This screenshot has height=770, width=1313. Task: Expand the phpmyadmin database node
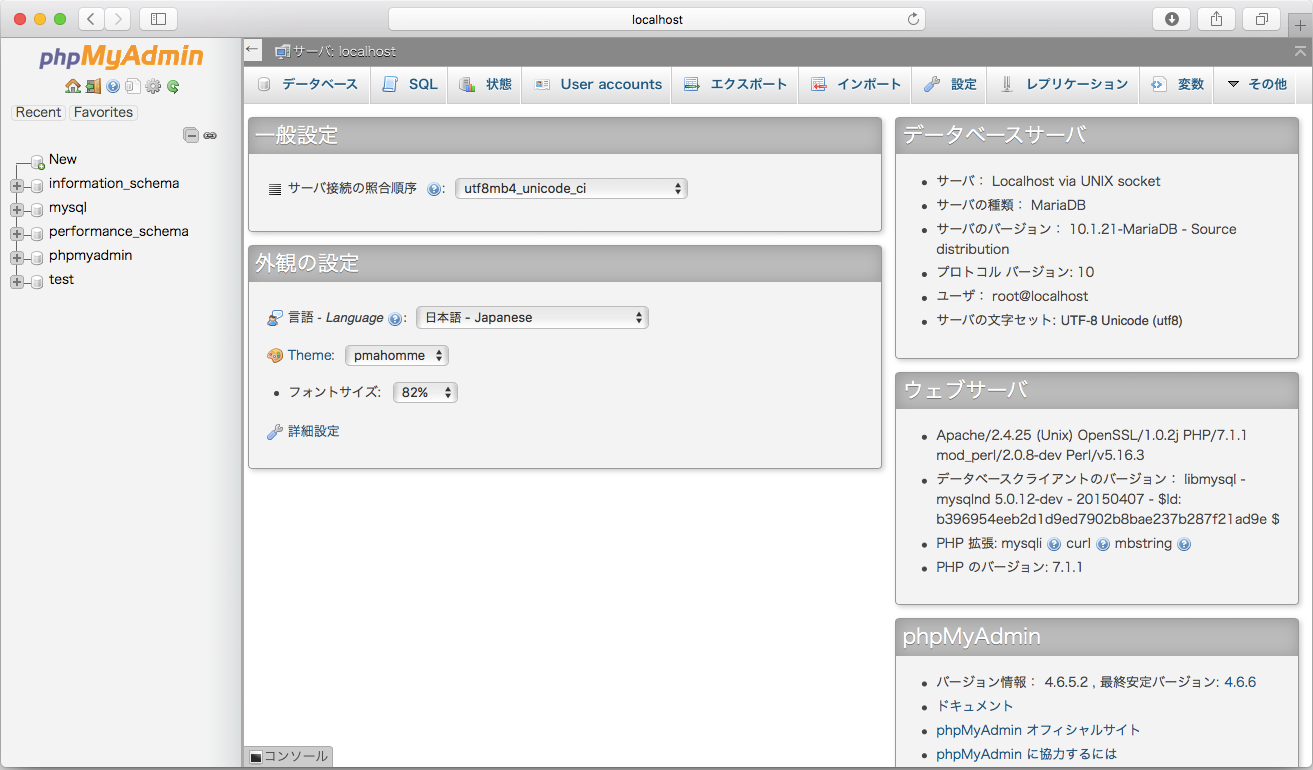[17, 257]
